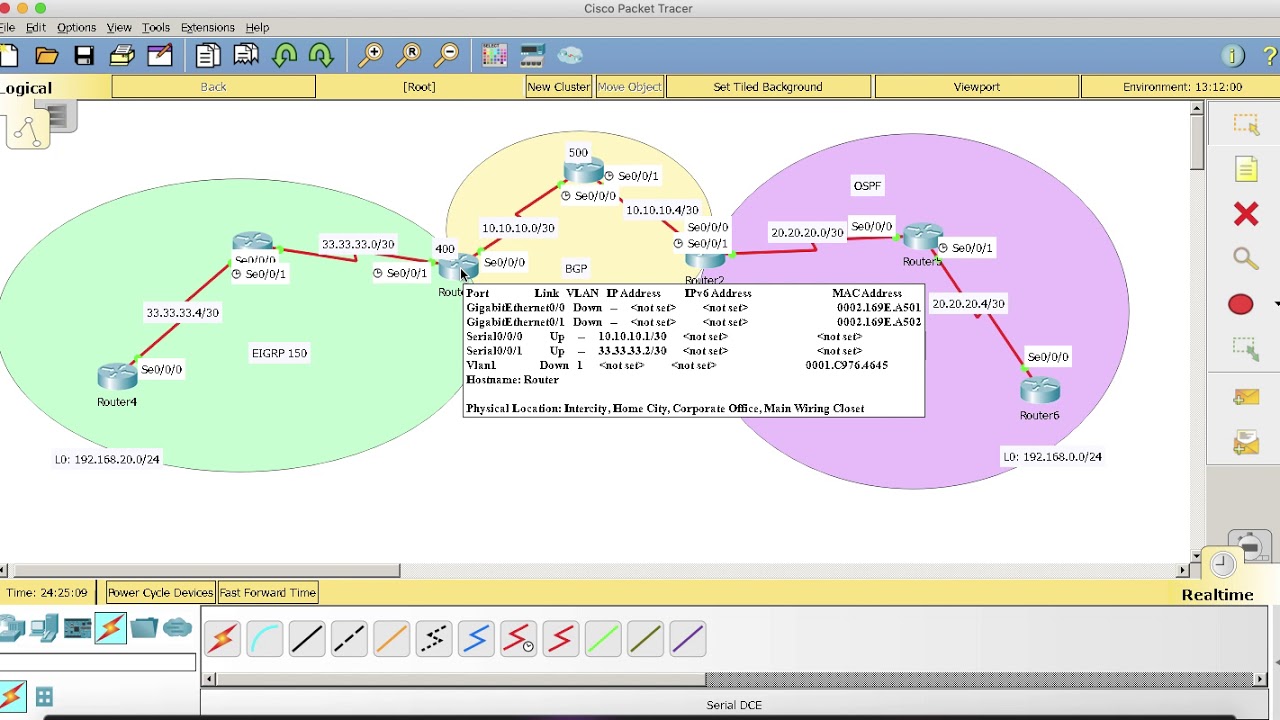This screenshot has height=720, width=1280.
Task: Choose Copper Cross-Over dashed cable
Action: click(349, 639)
